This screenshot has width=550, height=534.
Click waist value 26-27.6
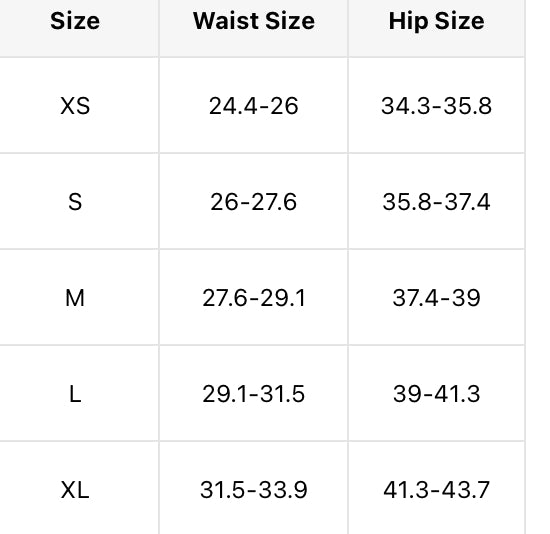coord(254,202)
